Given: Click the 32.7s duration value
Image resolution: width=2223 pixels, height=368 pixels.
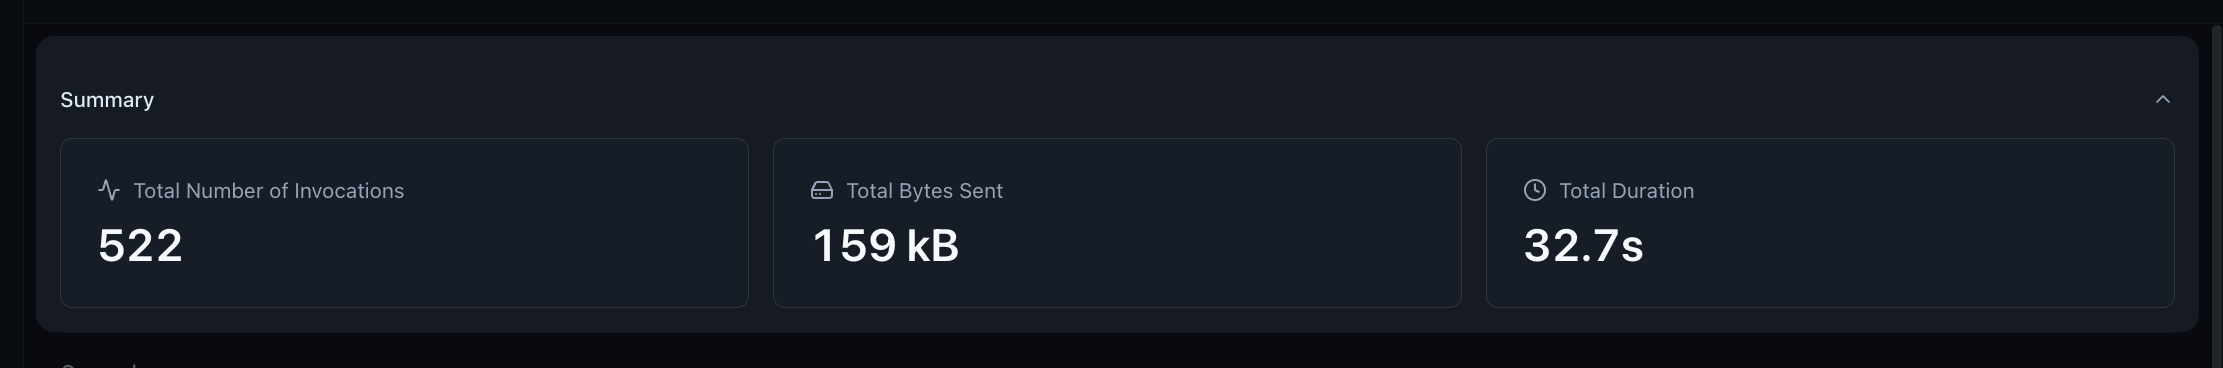Looking at the screenshot, I should pos(1584,246).
